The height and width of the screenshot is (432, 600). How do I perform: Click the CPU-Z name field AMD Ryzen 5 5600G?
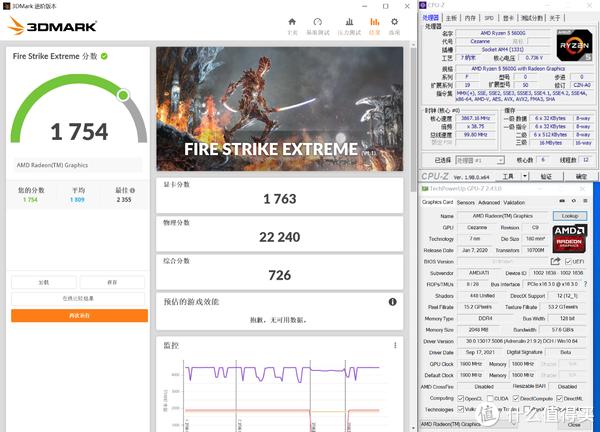(503, 33)
